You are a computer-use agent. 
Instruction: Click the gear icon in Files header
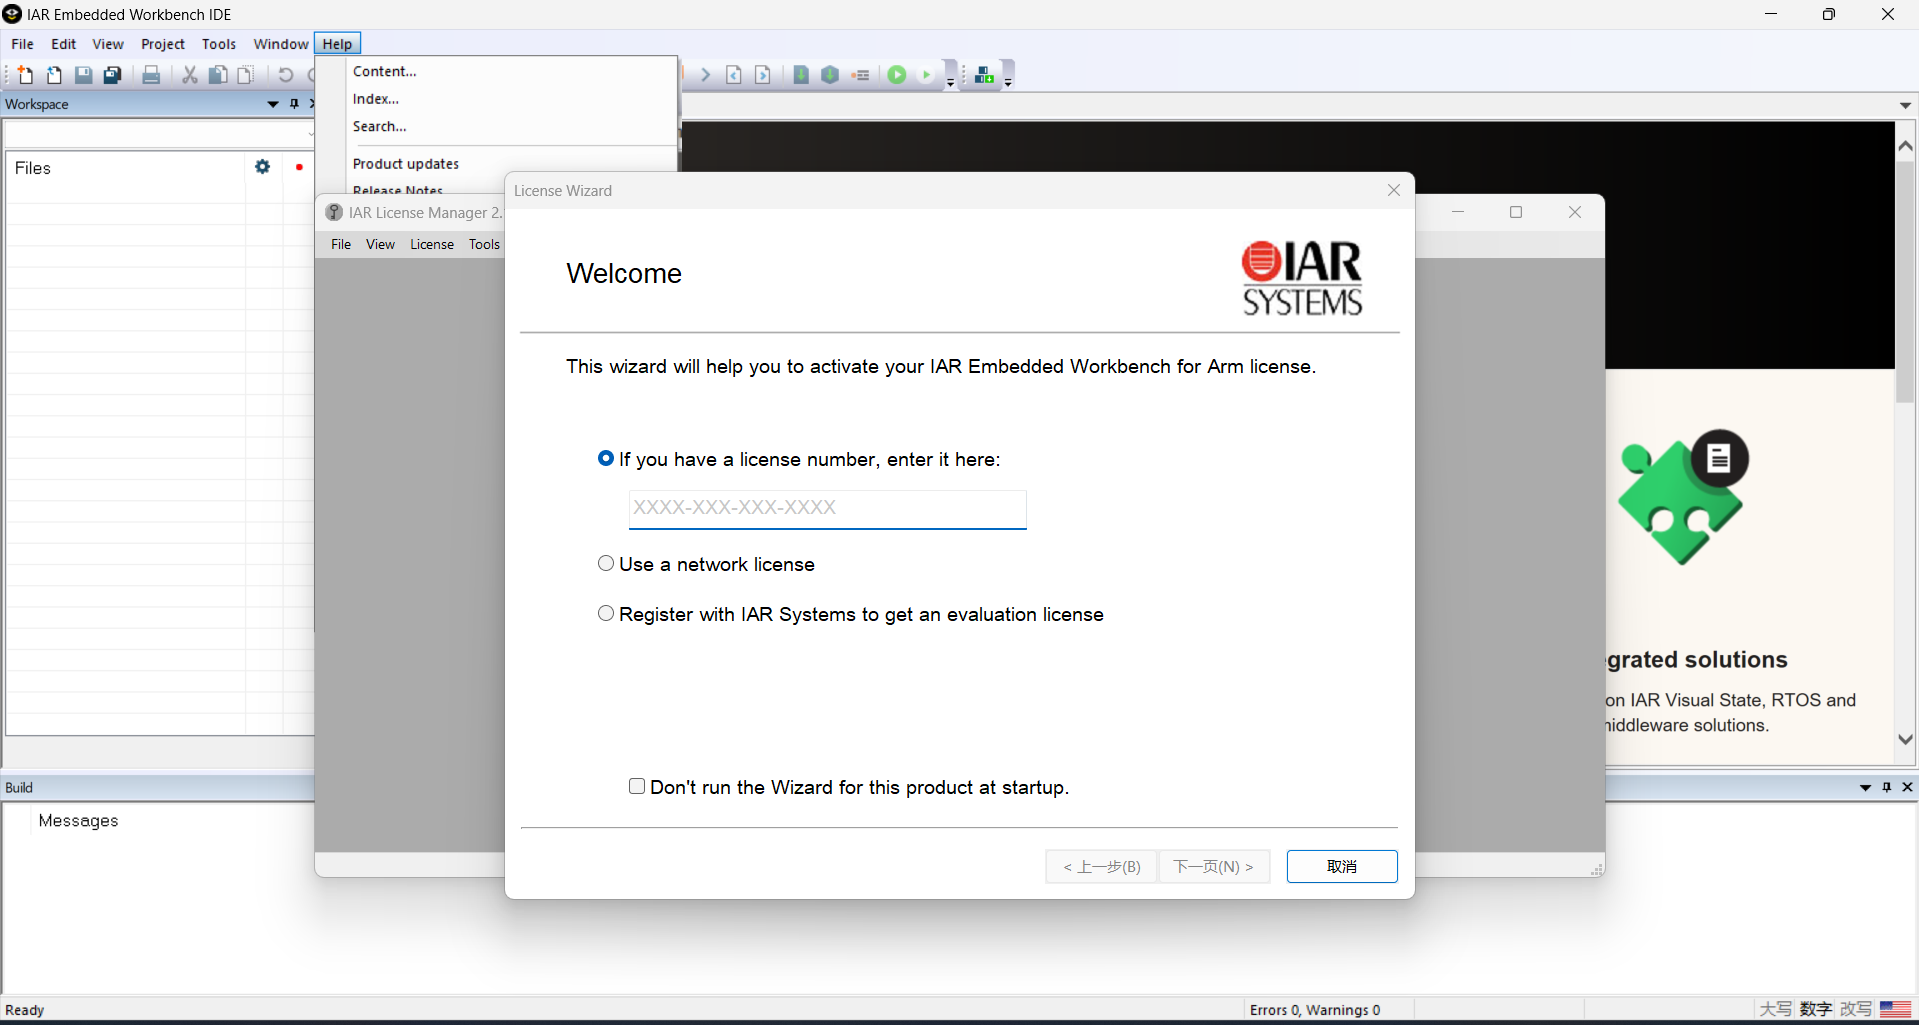262,167
